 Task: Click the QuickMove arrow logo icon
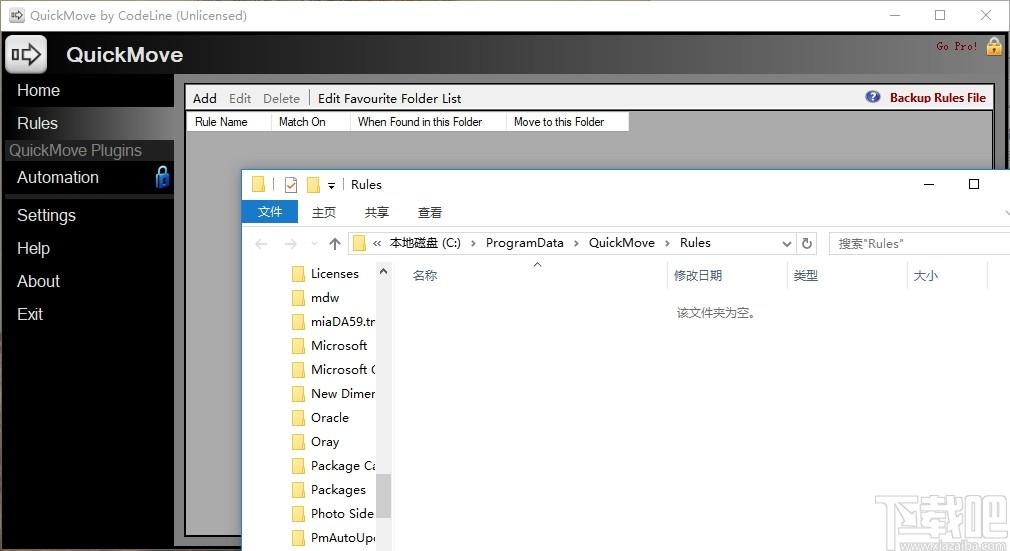(26, 55)
